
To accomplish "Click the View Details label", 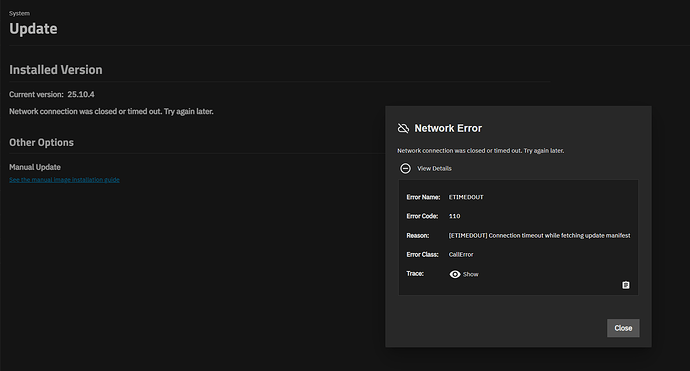I will coord(434,168).
